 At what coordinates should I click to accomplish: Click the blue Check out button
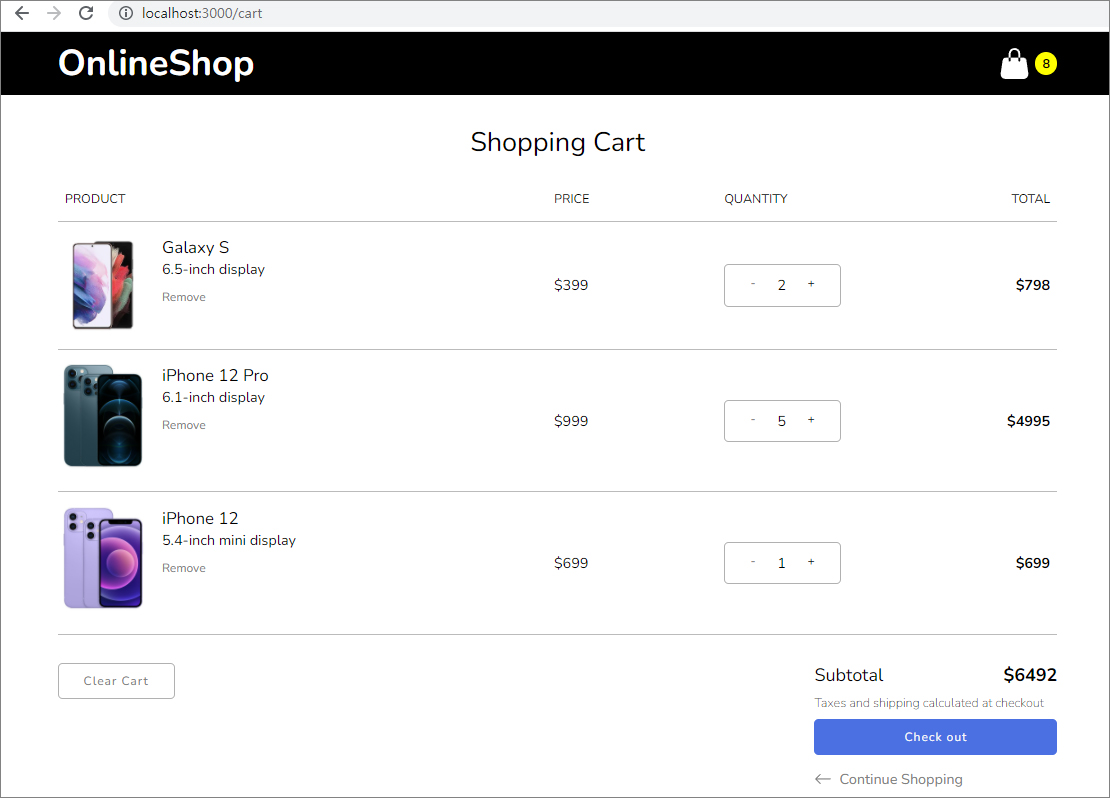(935, 736)
